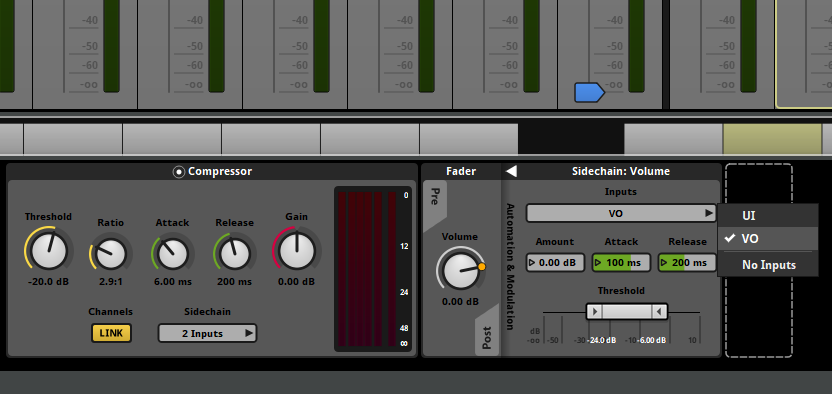Open the VO inputs dropdown
The image size is (832, 394).
621,213
